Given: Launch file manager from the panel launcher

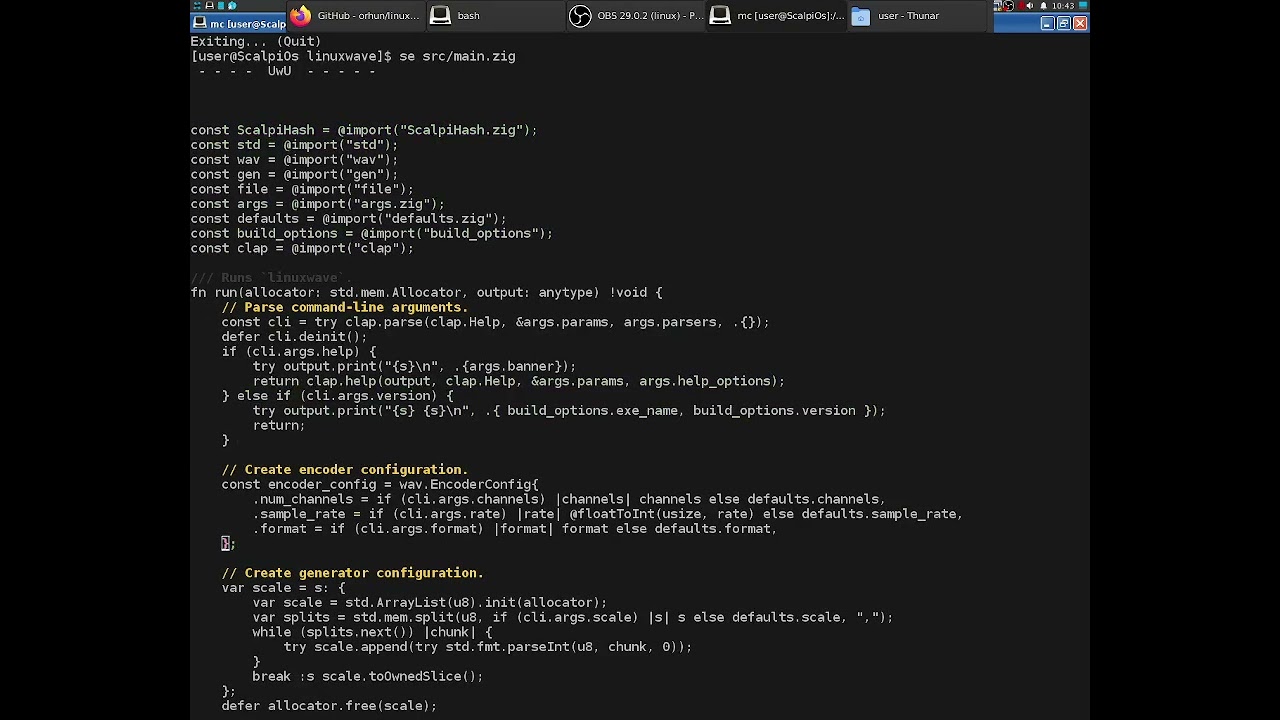Looking at the screenshot, I should click(x=221, y=5).
